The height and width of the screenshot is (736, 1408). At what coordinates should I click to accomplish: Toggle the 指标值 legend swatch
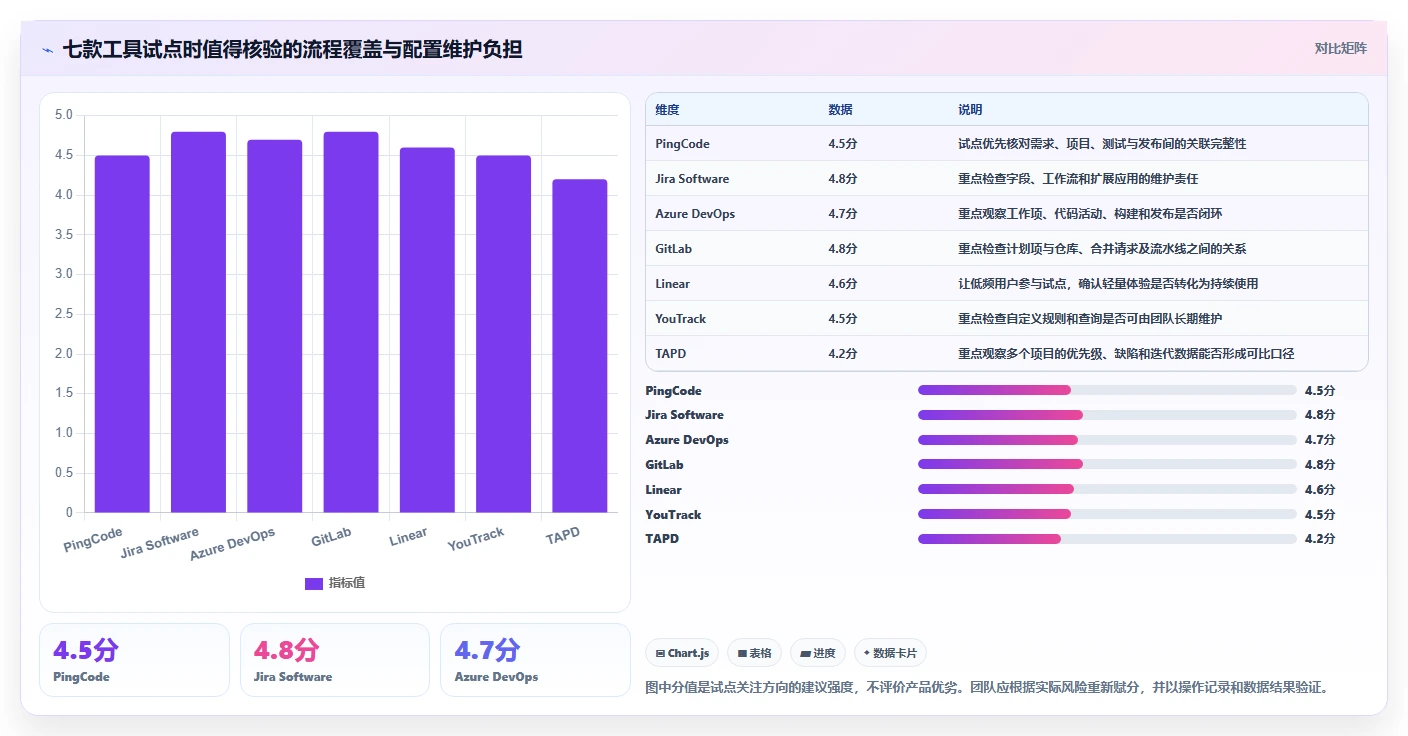click(x=314, y=583)
